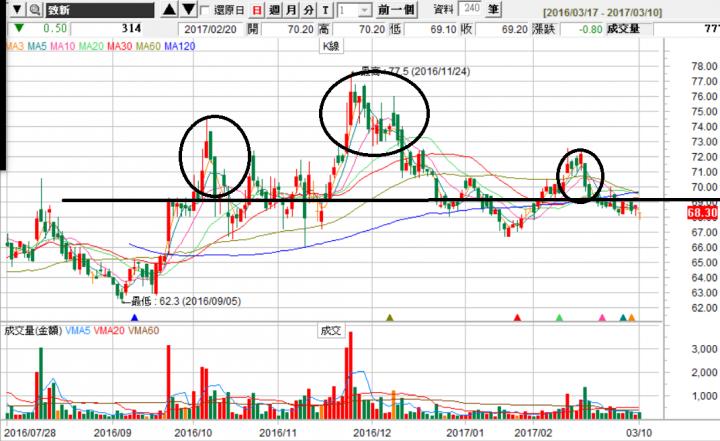Click the 致新 stock name field
Viewport: 720px width, 441px height.
pyautogui.click(x=100, y=10)
